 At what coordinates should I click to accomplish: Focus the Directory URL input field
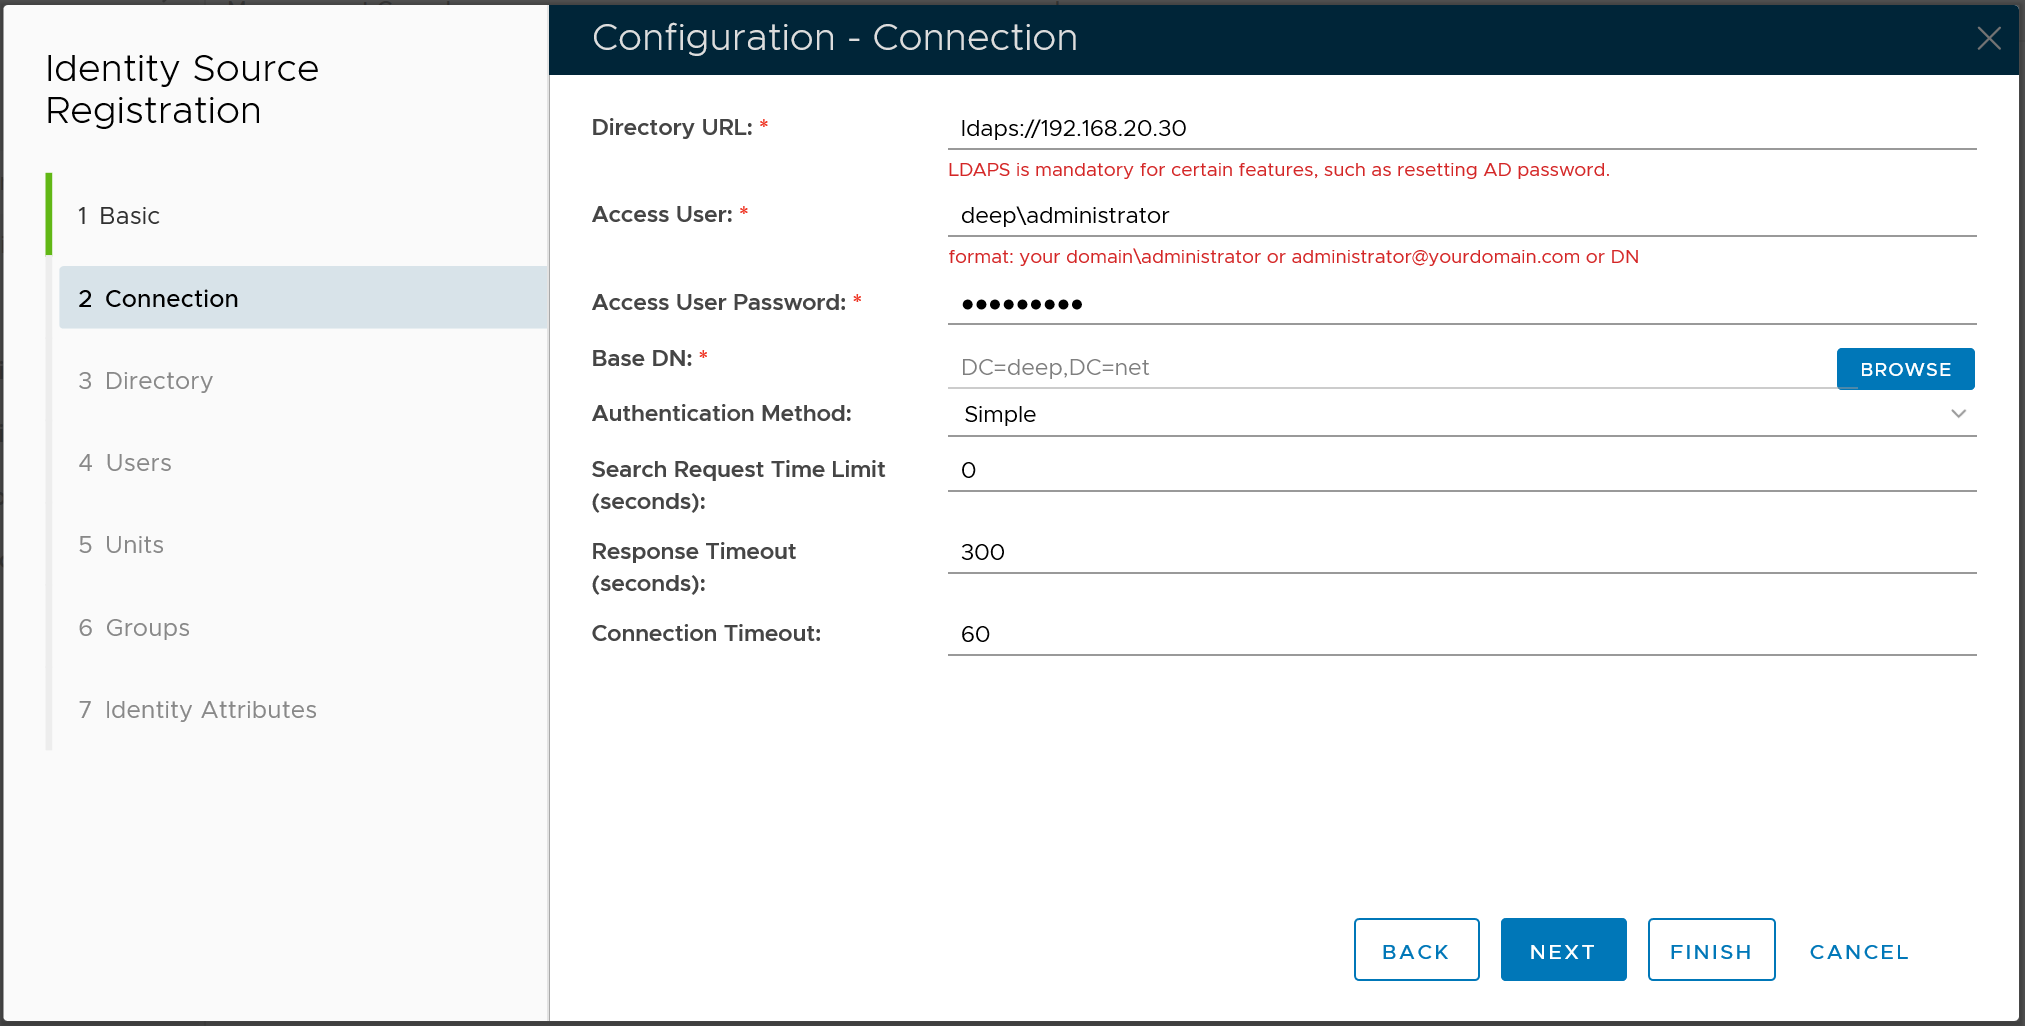(x=1460, y=129)
